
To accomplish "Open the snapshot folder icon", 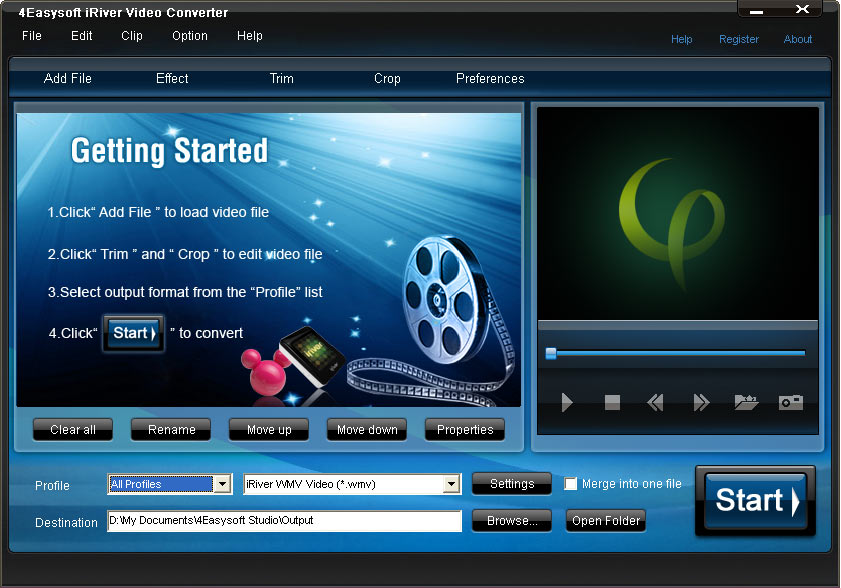I will click(745, 403).
